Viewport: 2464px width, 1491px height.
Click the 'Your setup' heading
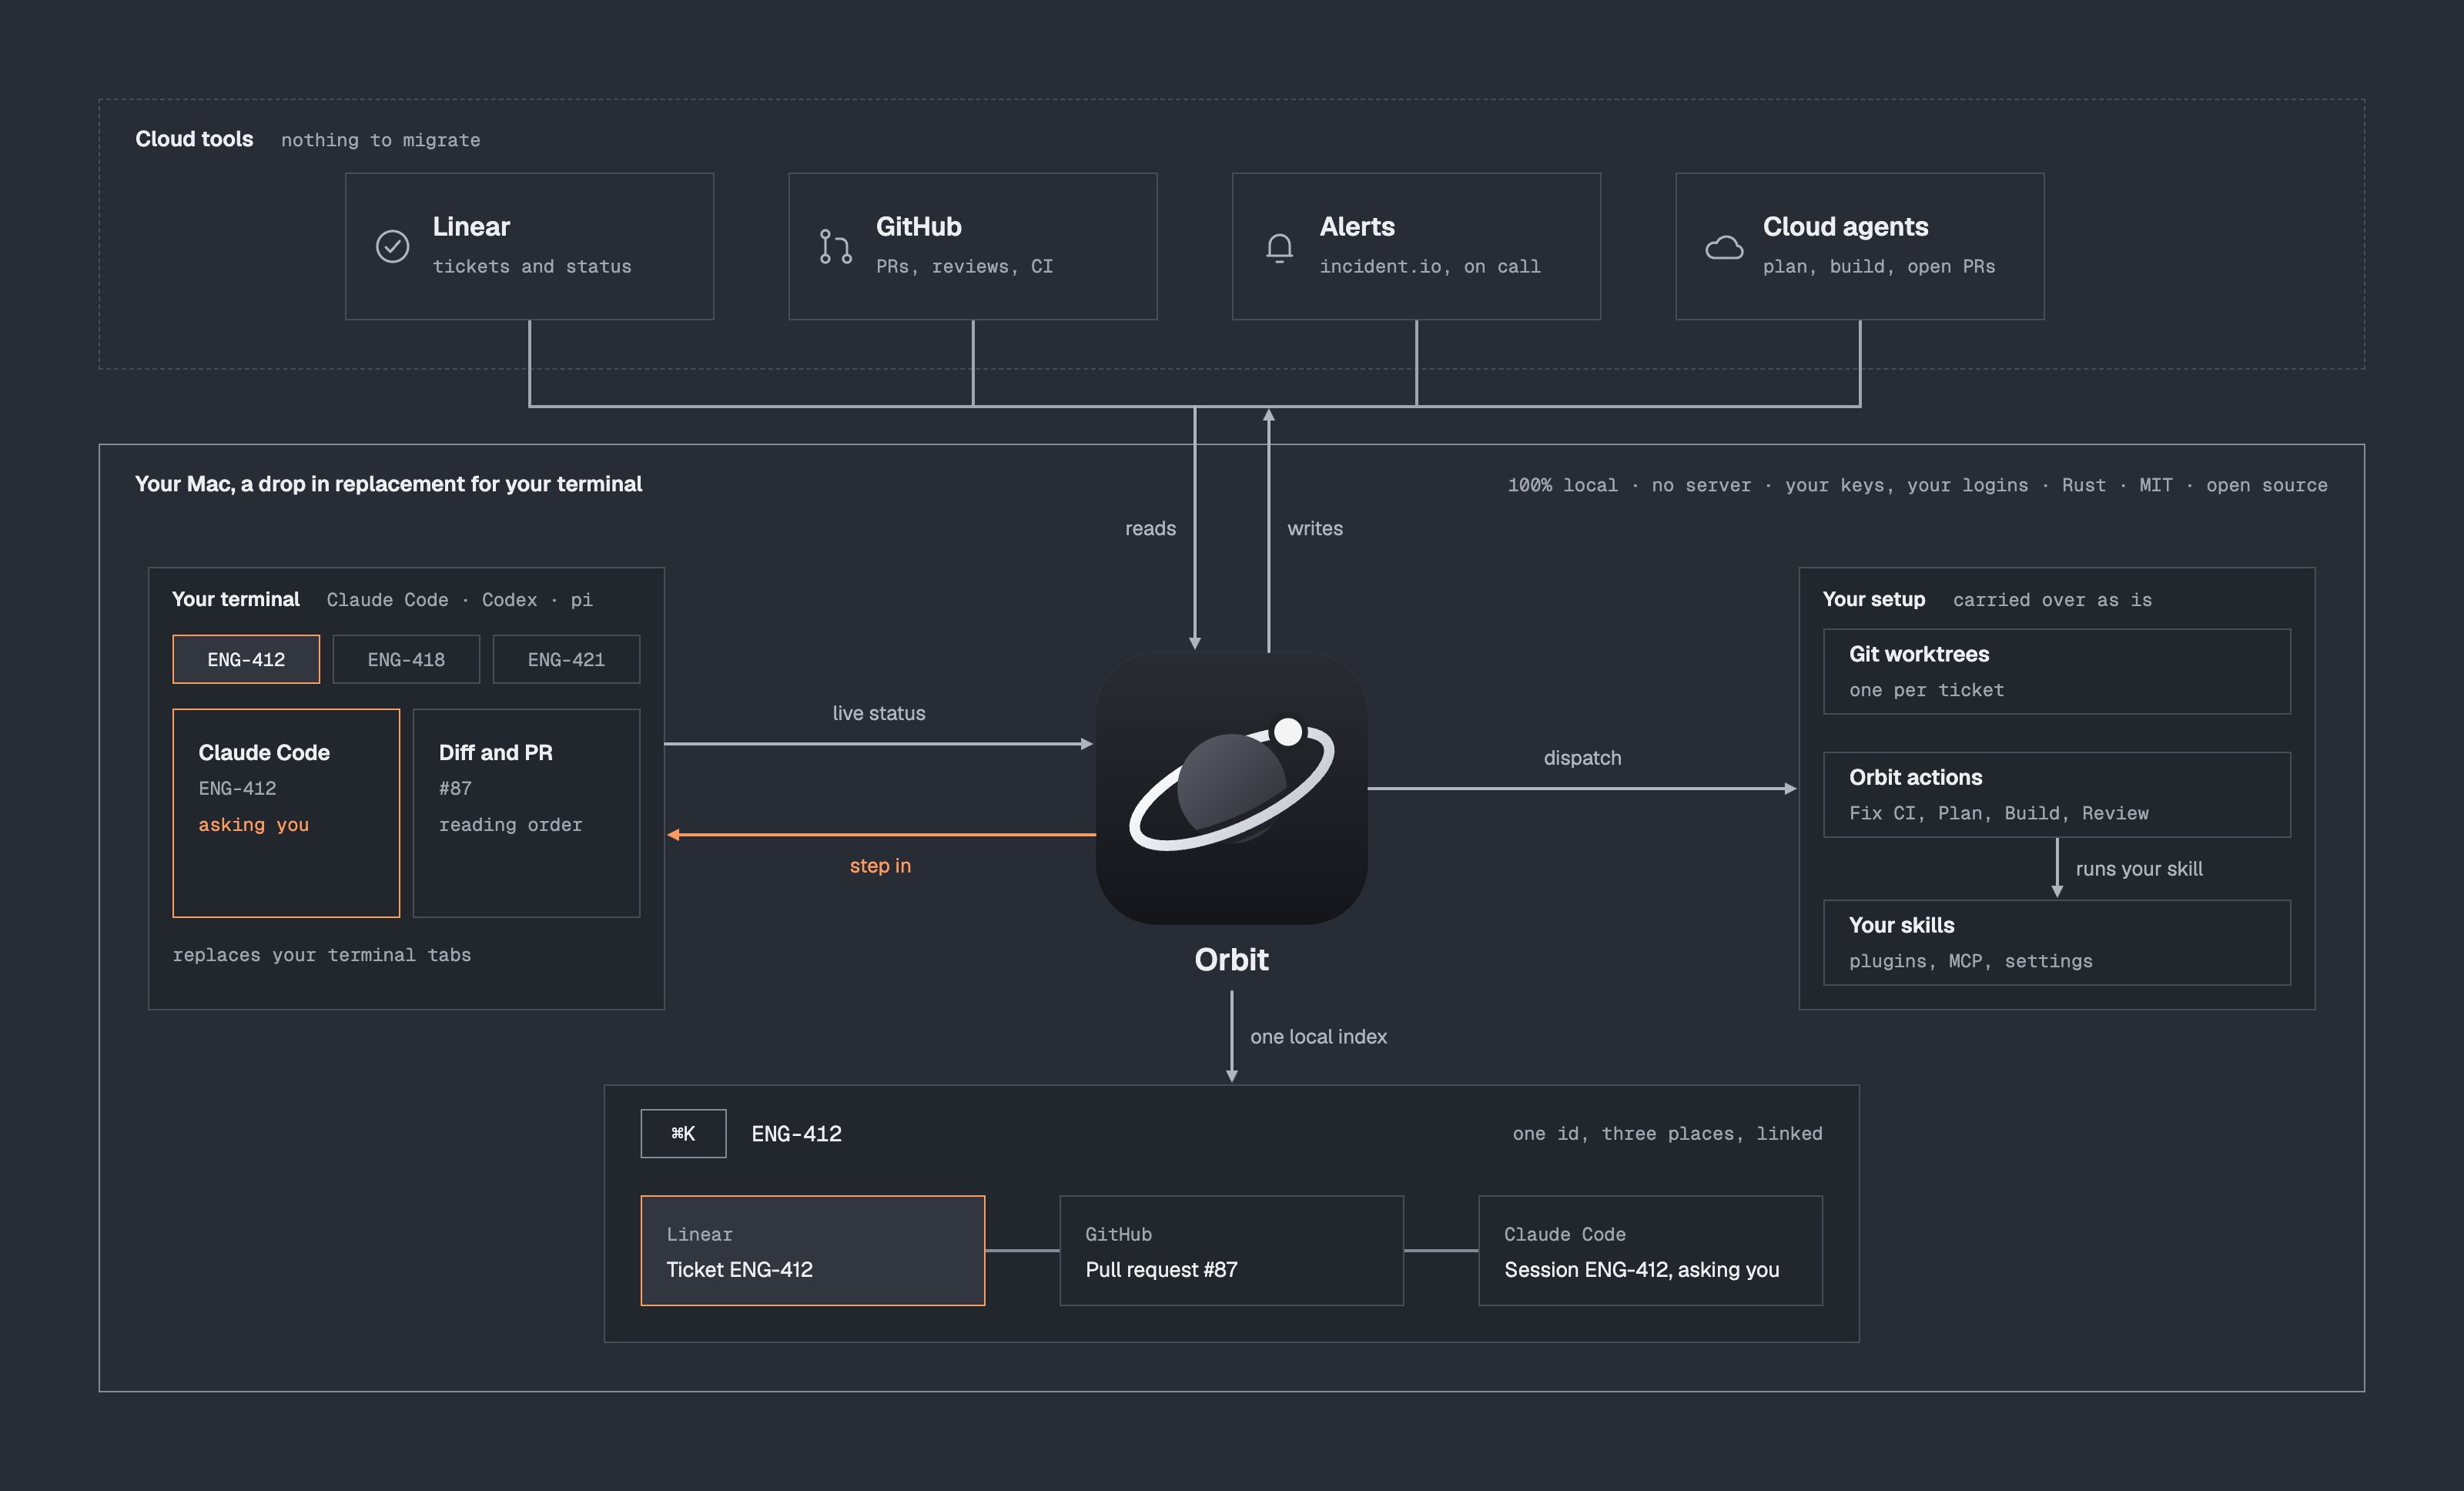(x=1873, y=599)
